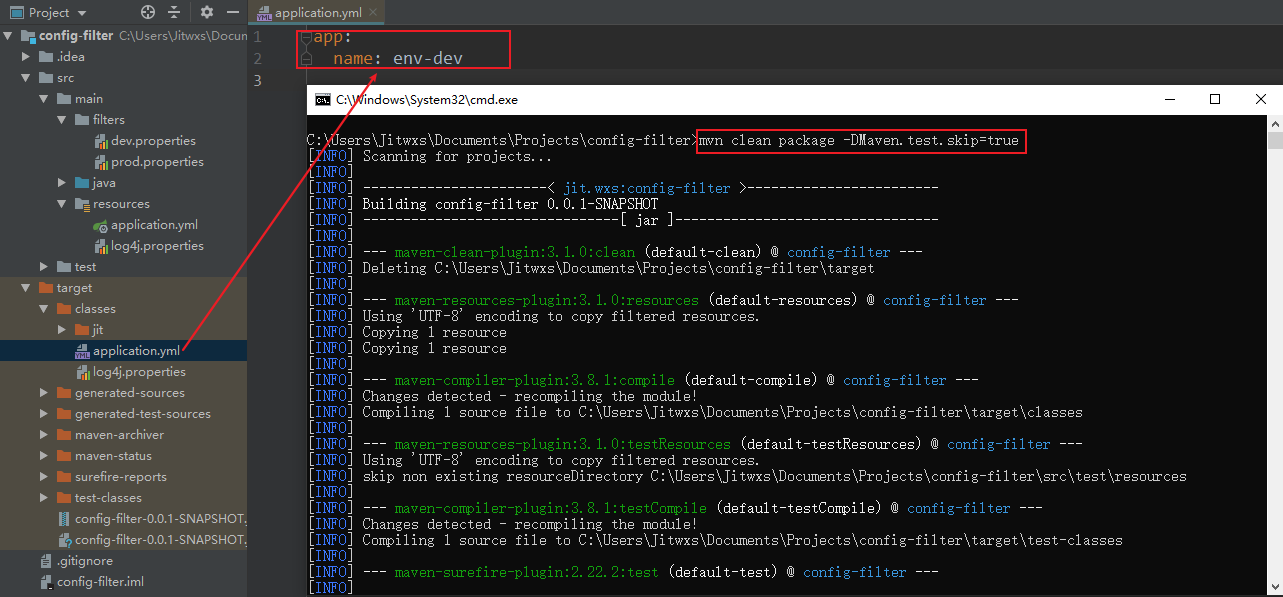Expand the generated-sources folder

44,393
